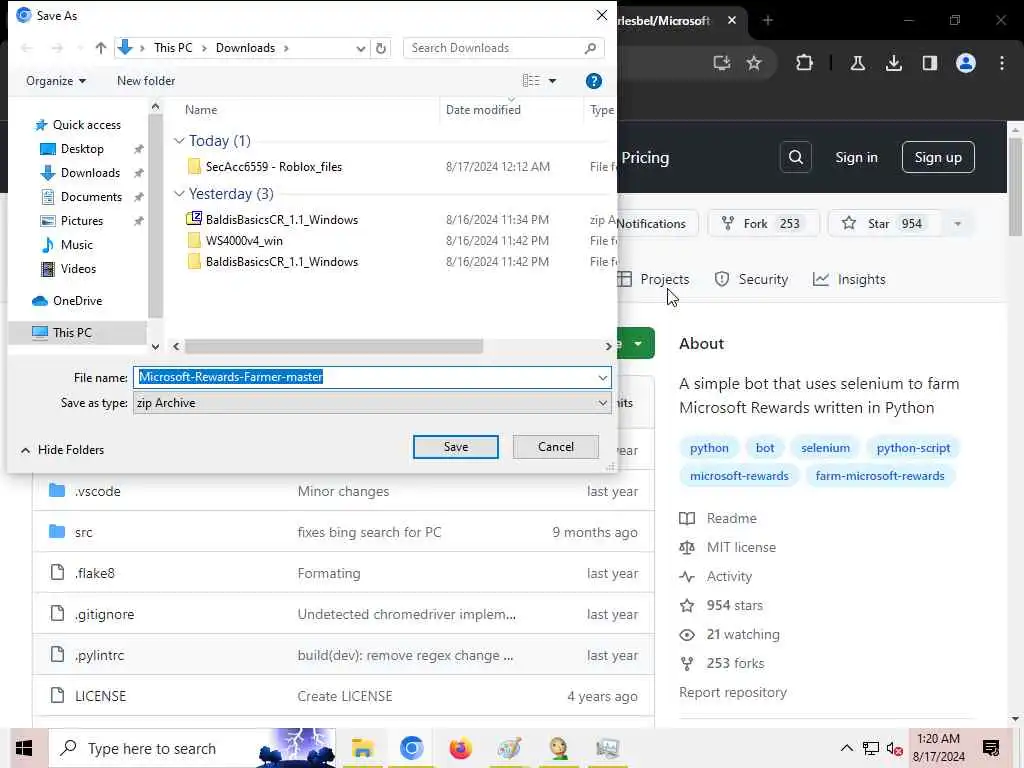Screen dimensions: 1024x768
Task: Open Chrome three-dot menu
Action: tap(1002, 63)
